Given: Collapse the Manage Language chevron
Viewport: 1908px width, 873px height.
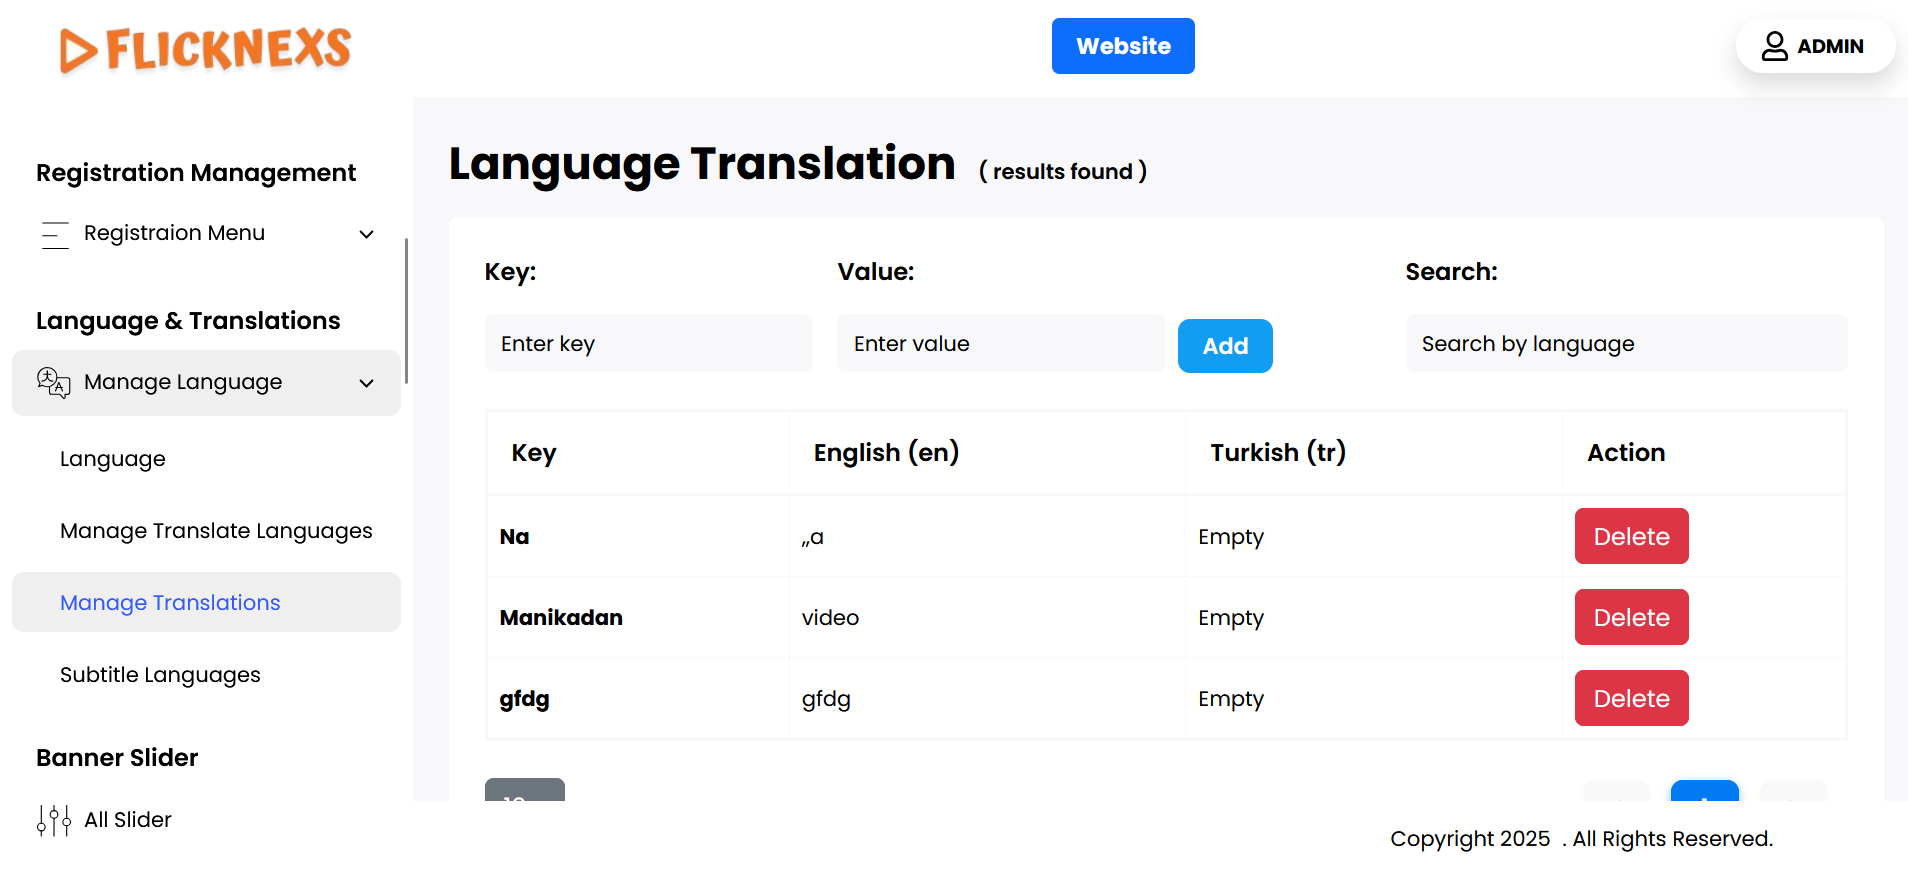Looking at the screenshot, I should pyautogui.click(x=367, y=383).
